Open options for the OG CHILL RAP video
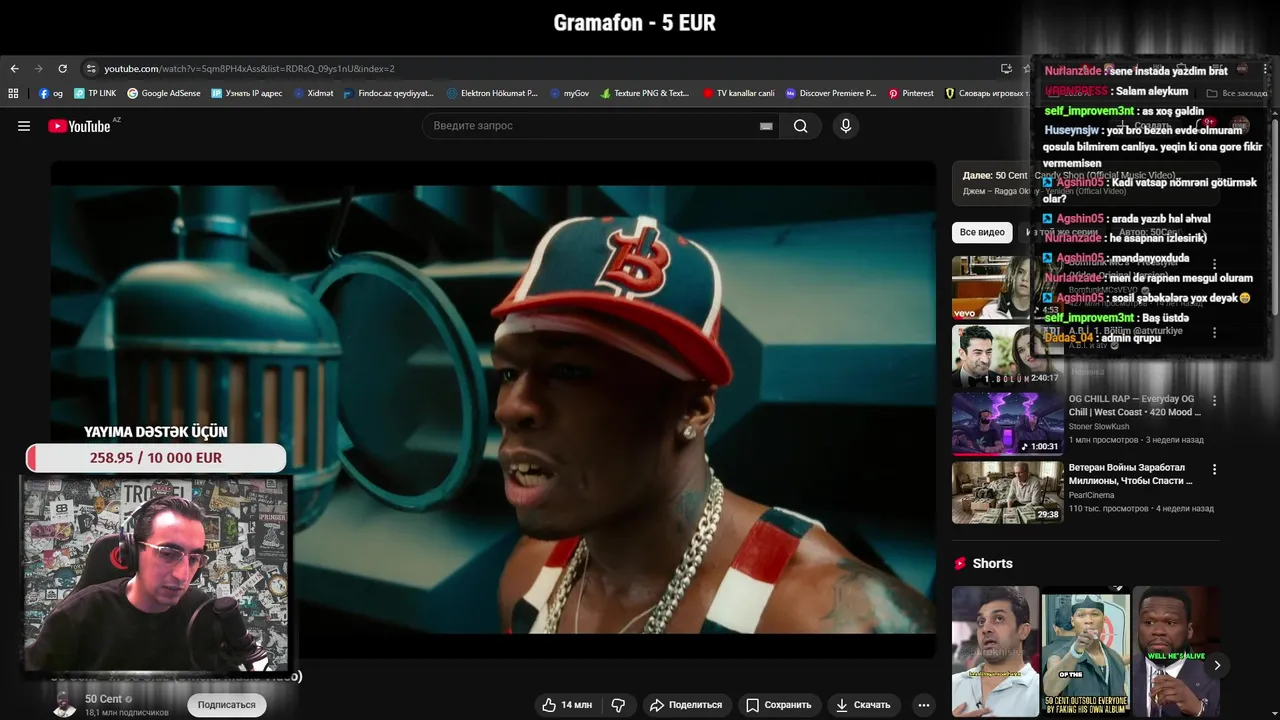 tap(1215, 400)
